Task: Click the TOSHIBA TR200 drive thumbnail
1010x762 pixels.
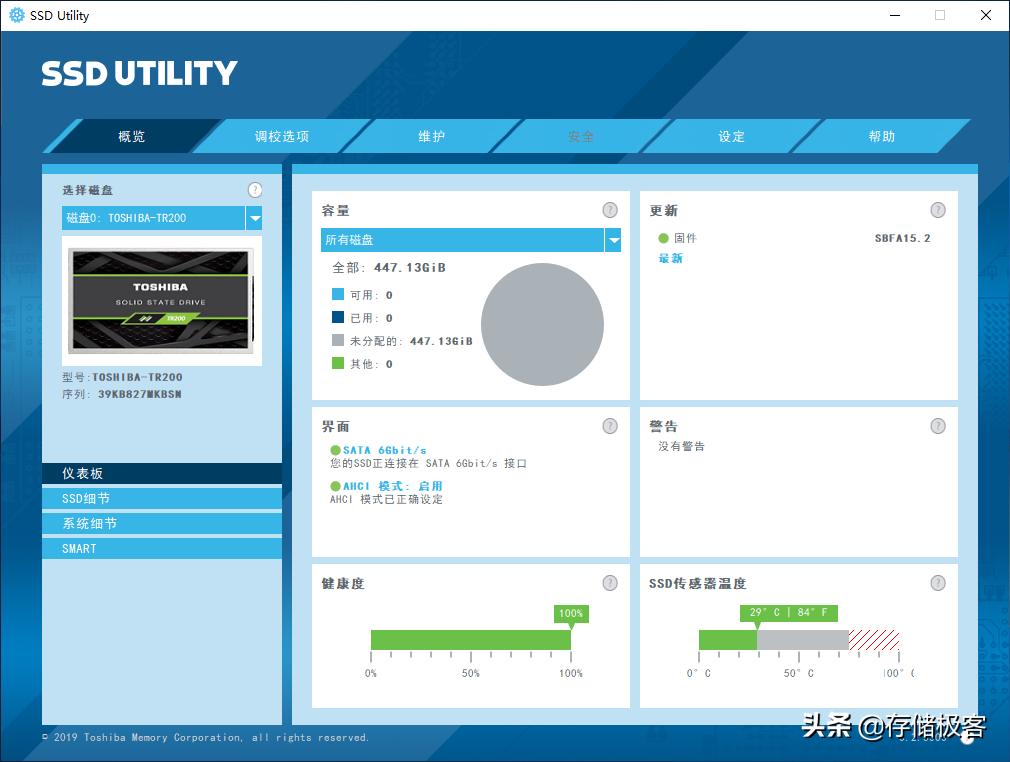Action: click(161, 302)
